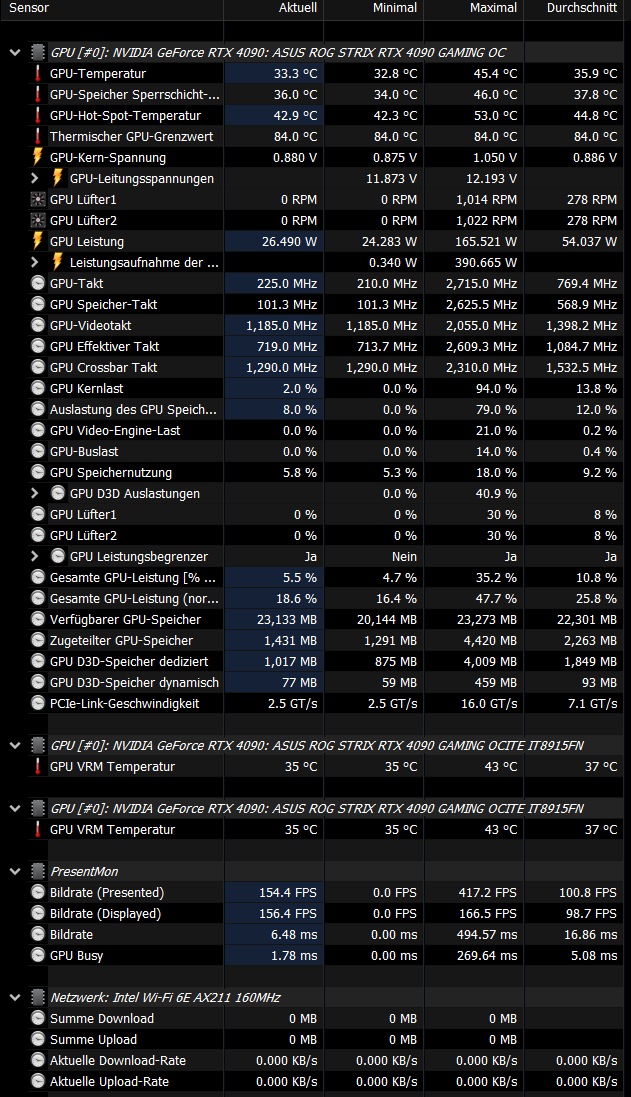Click chip icon of the Netzwerk Wi-Fi group
Screen dimensions: 631x1097
tap(38, 997)
